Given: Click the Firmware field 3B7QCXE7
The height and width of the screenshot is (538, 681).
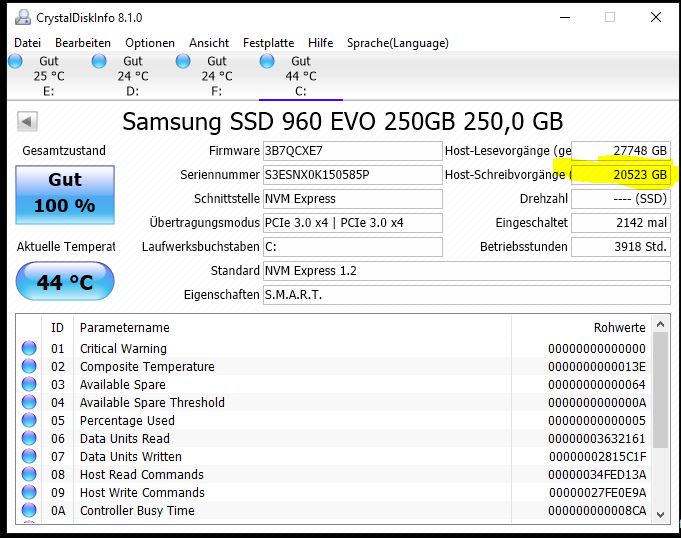Looking at the screenshot, I should 353,151.
